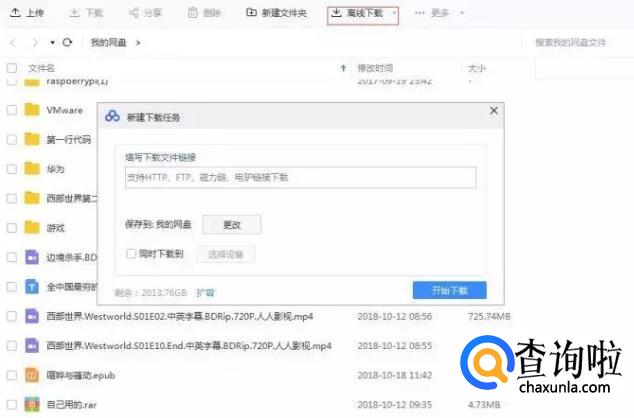Check the box for 边境杀手 video
634x418 pixels.
tap(12, 258)
